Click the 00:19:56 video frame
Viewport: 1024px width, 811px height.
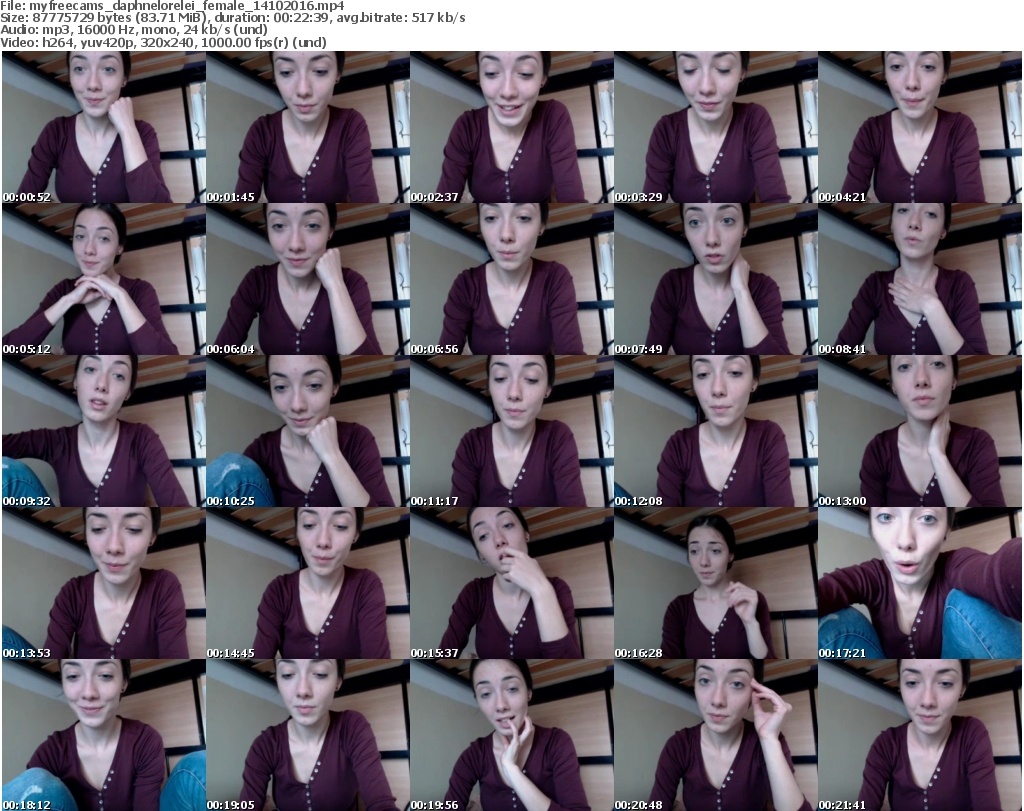tap(512, 735)
